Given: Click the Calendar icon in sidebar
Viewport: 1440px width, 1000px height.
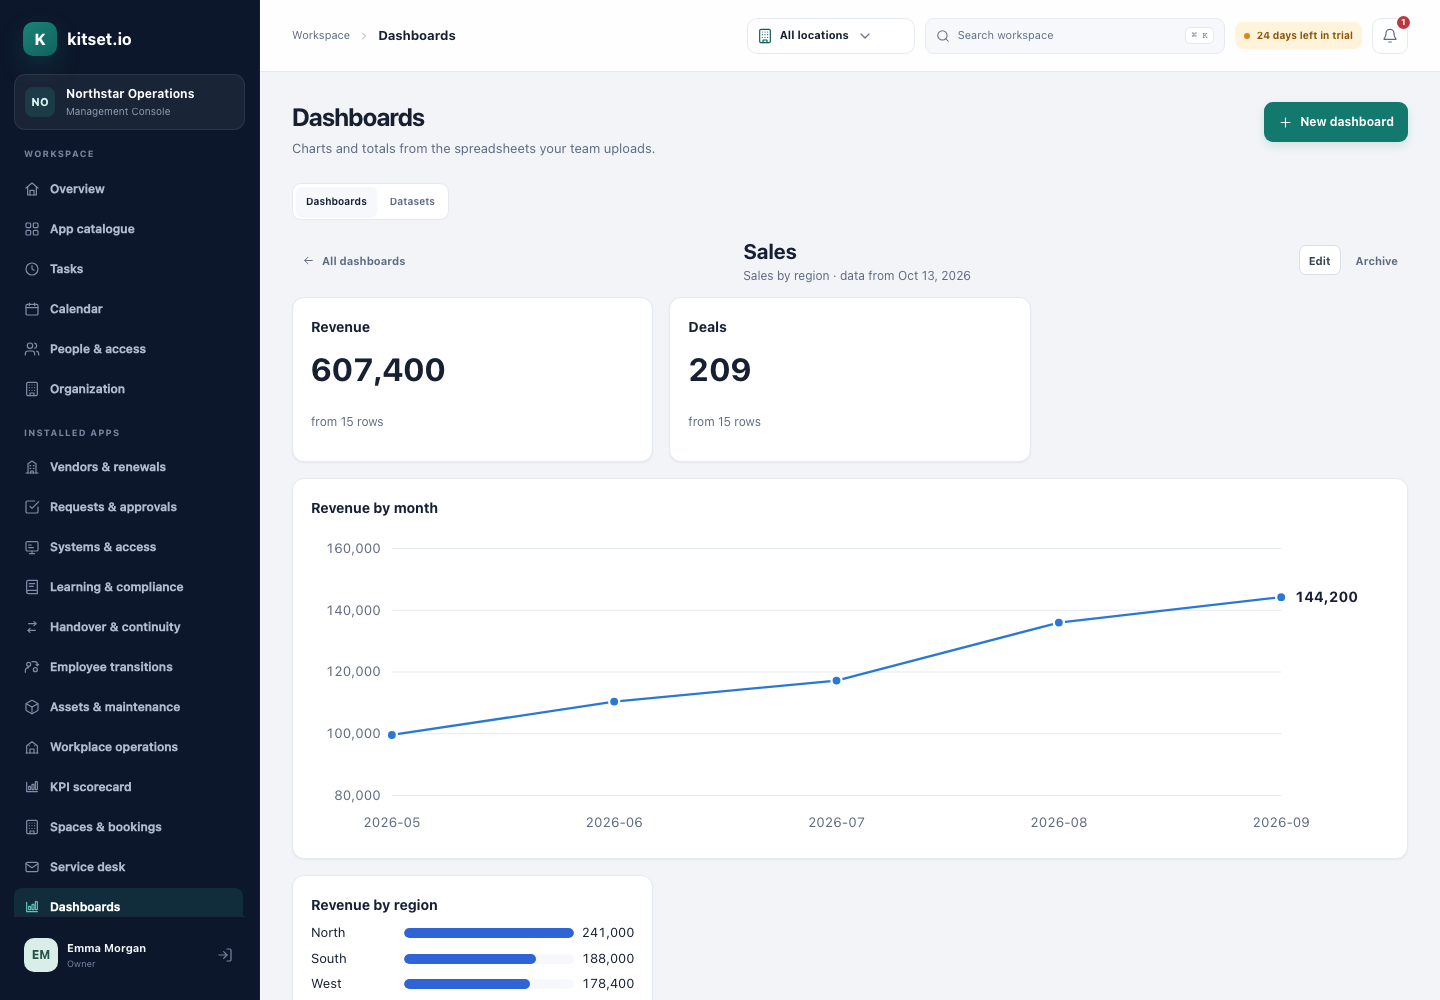Looking at the screenshot, I should [x=32, y=309].
